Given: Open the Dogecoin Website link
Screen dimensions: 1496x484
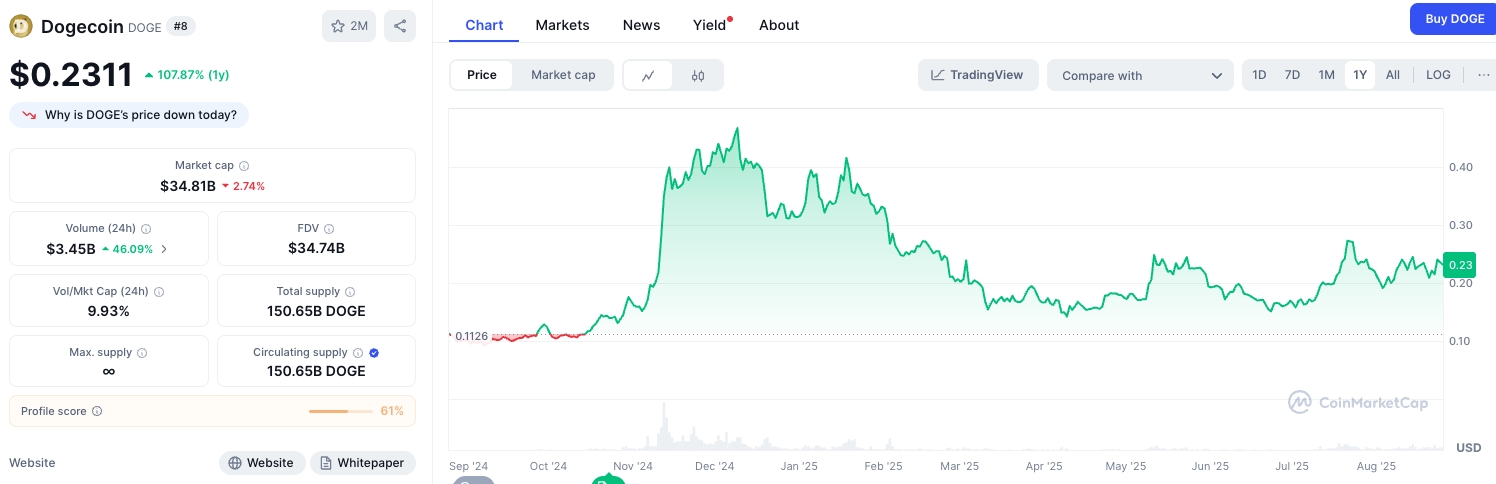Looking at the screenshot, I should point(262,463).
